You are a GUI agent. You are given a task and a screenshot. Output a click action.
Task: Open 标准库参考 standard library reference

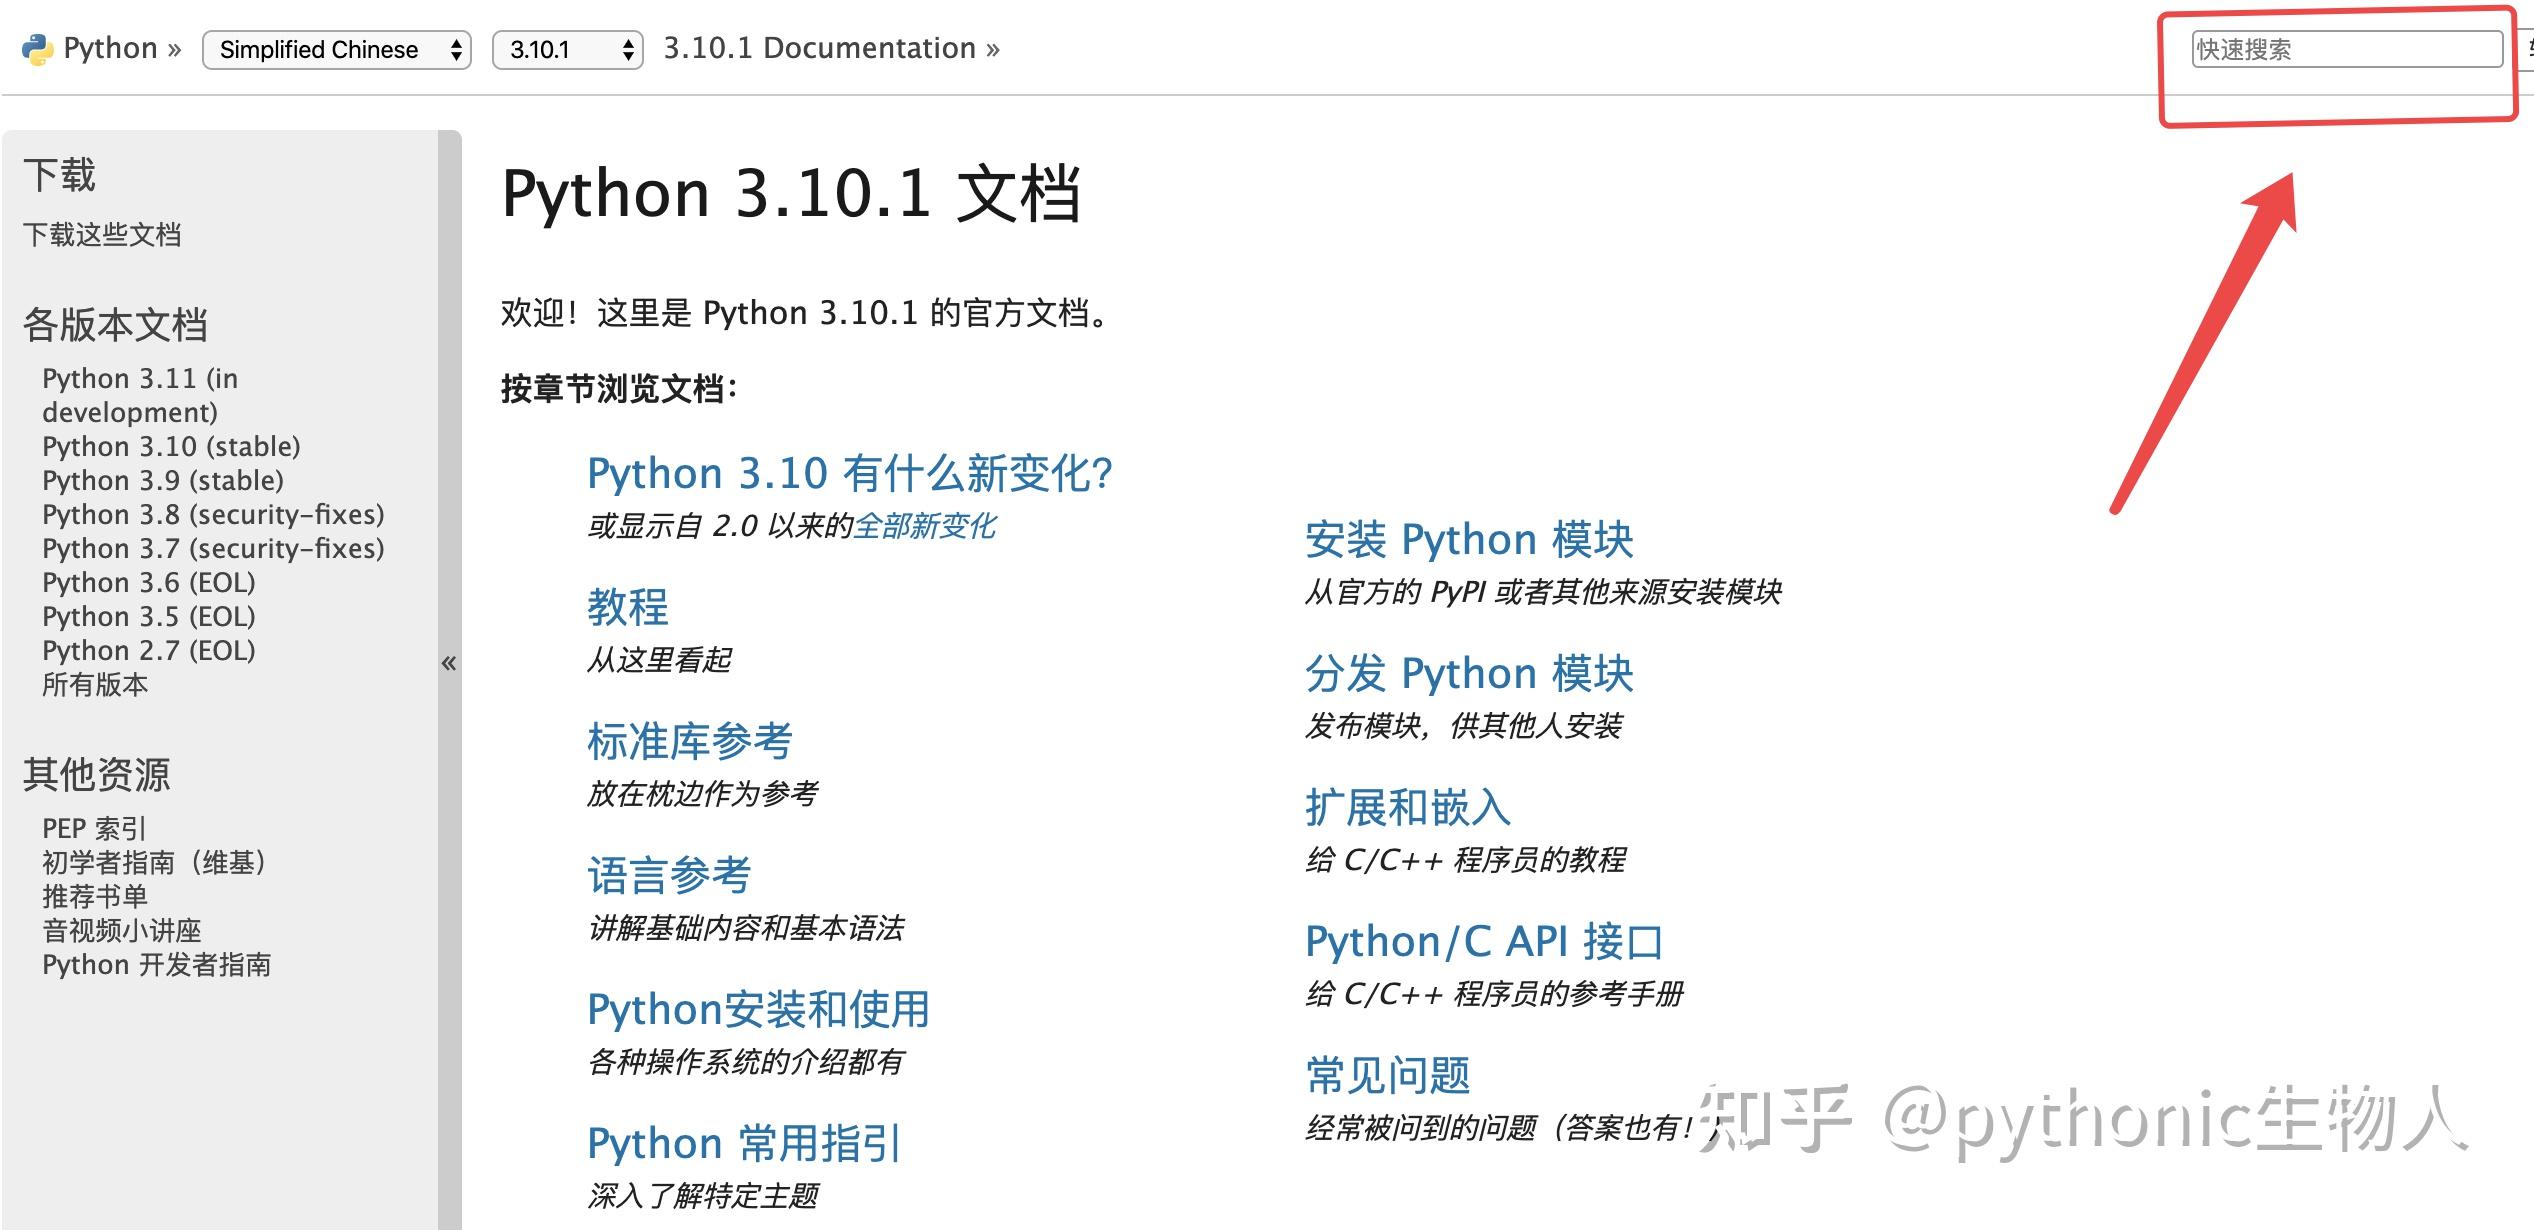tap(689, 741)
